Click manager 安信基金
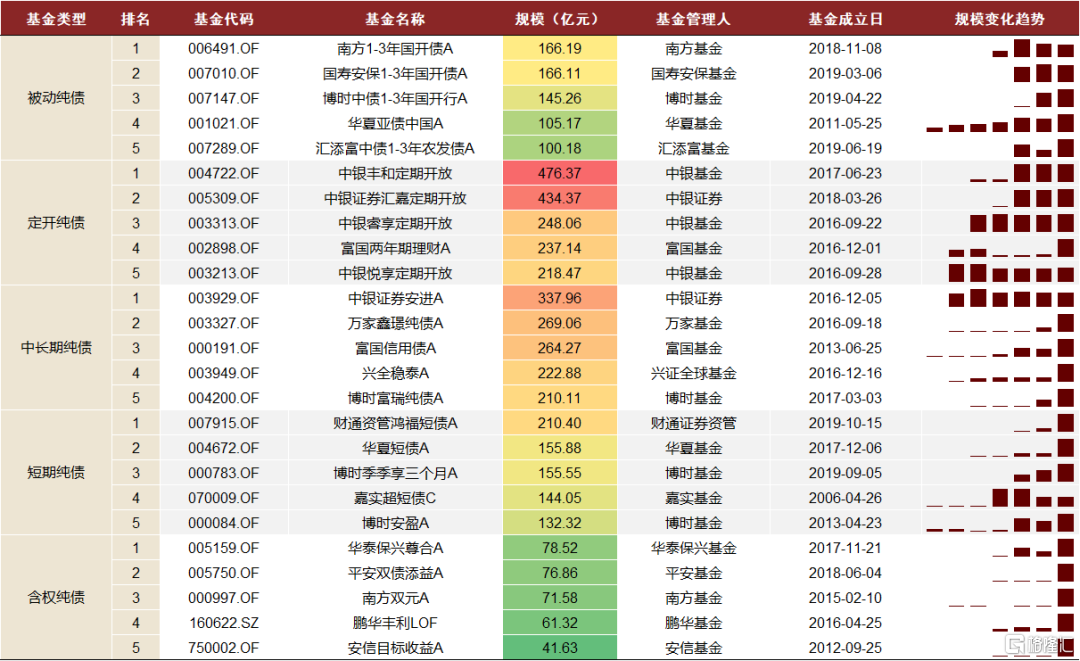The height and width of the screenshot is (661, 1080). (693, 648)
